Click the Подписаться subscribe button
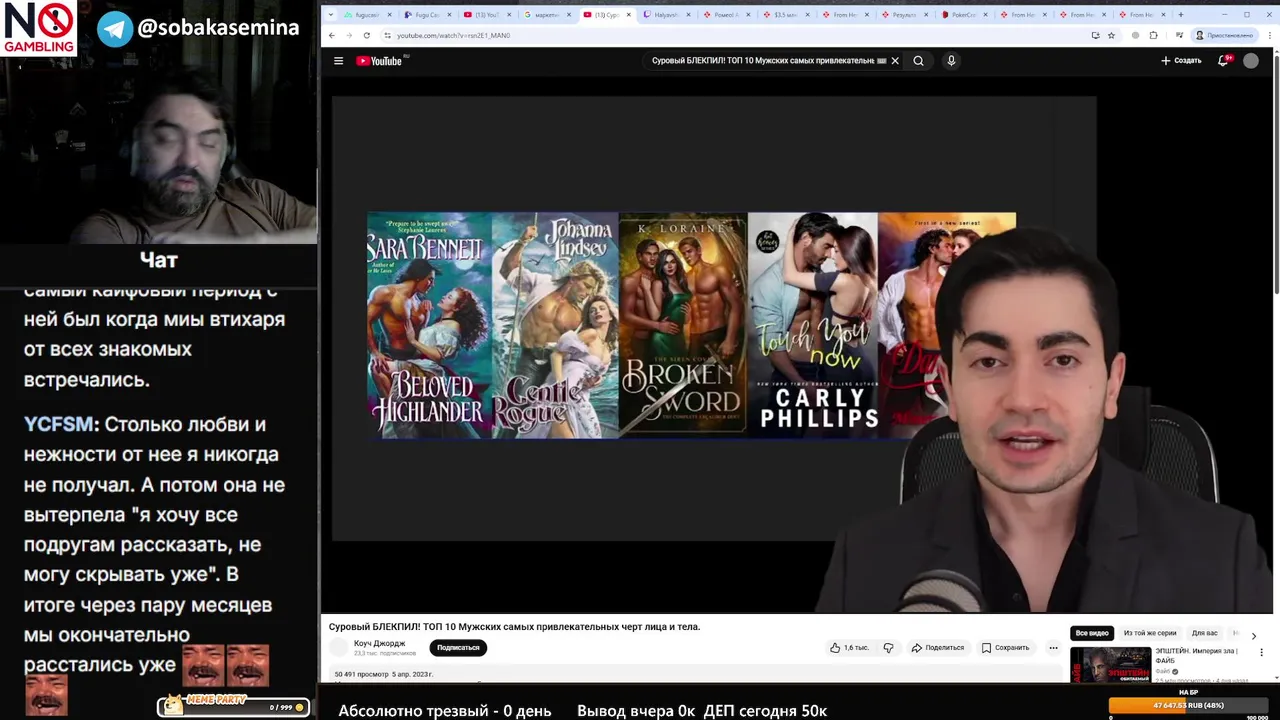 (x=458, y=648)
